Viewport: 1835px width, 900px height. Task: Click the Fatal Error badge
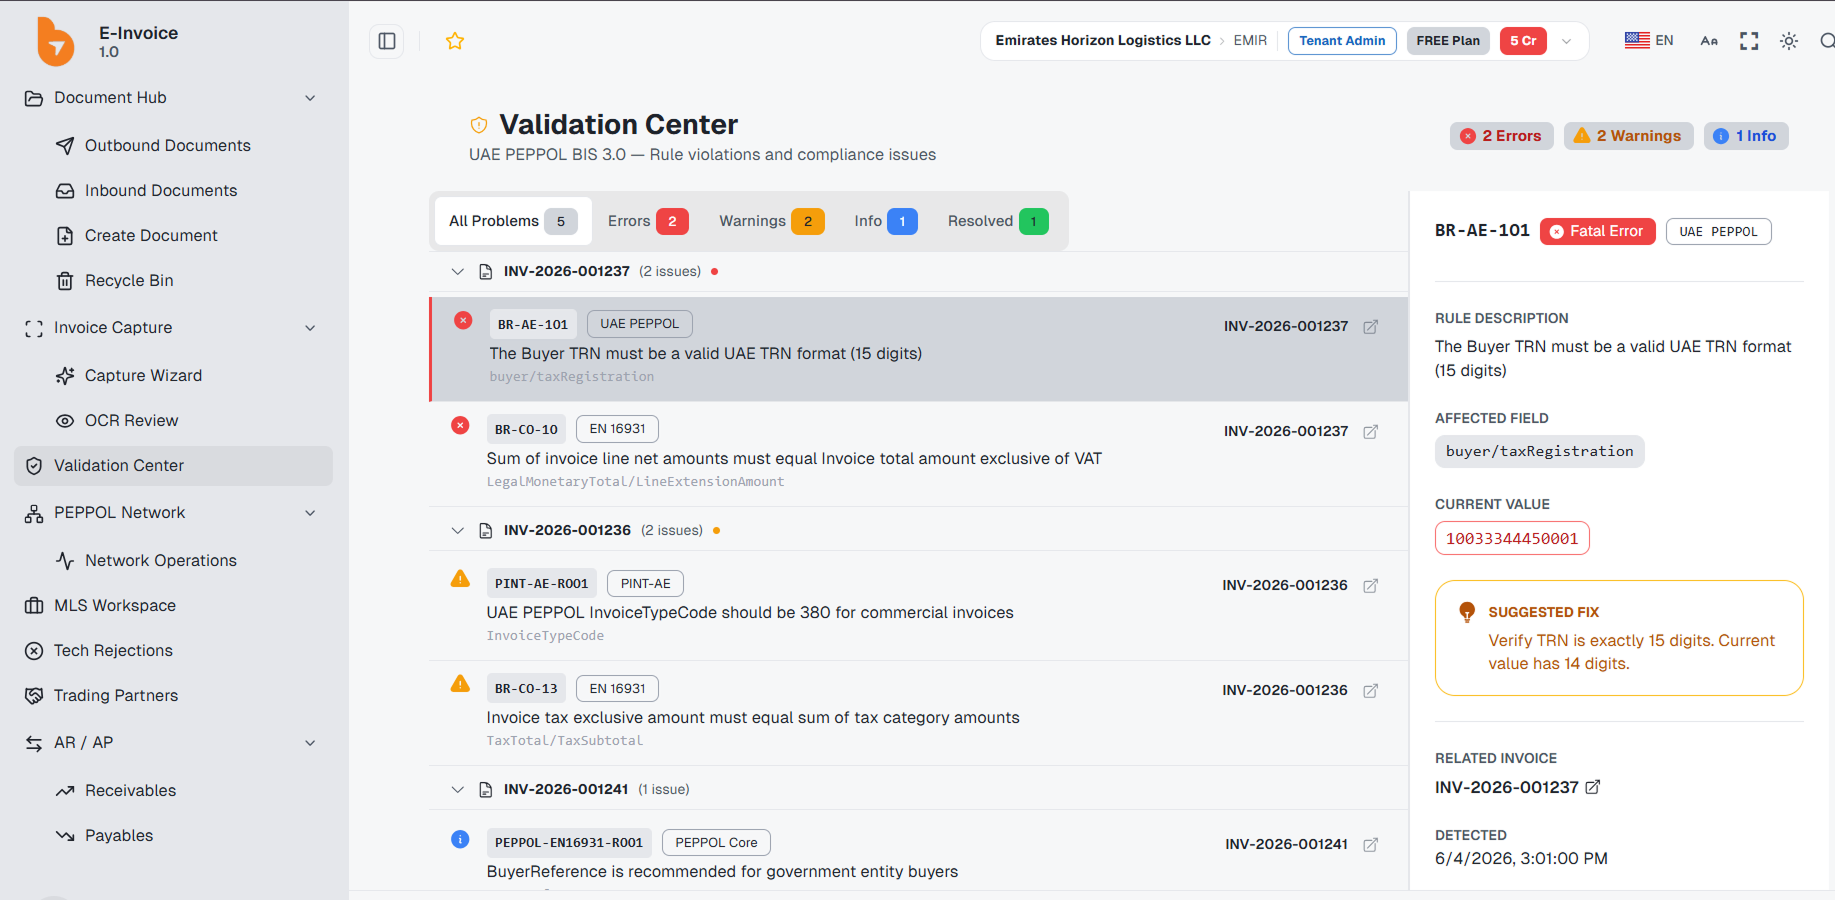click(1597, 232)
